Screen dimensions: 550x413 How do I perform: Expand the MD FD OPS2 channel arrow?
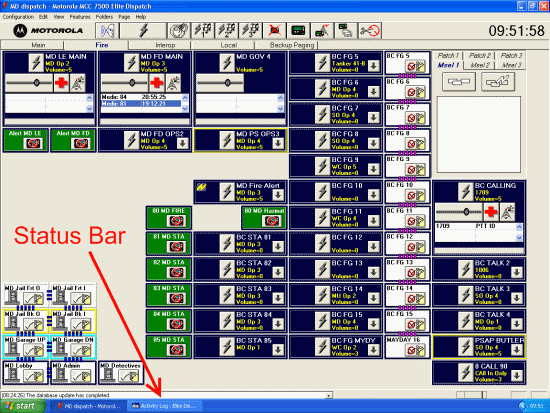click(182, 143)
